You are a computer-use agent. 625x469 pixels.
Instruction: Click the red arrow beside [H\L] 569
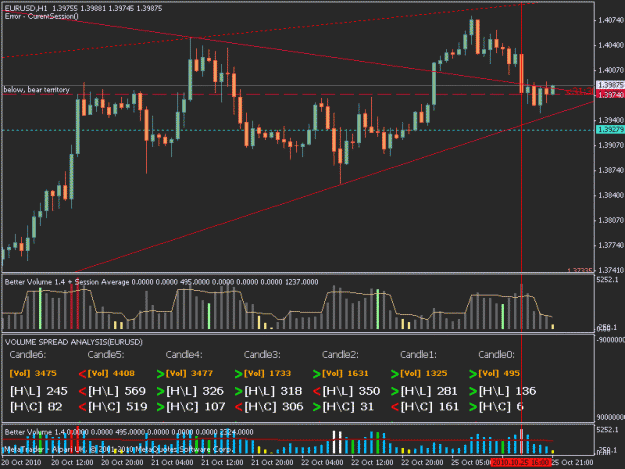point(83,391)
